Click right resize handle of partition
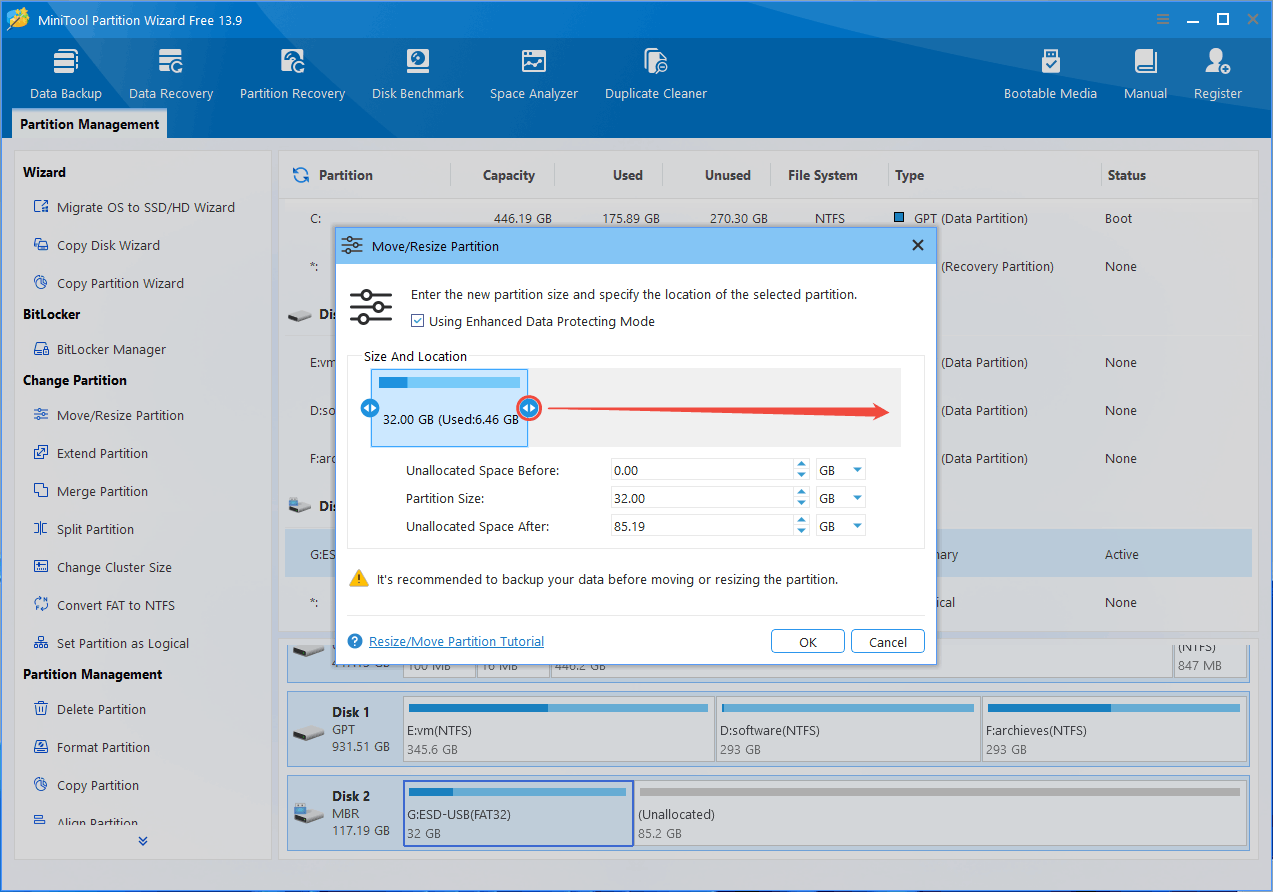Viewport: 1273px width, 892px height. tap(529, 408)
